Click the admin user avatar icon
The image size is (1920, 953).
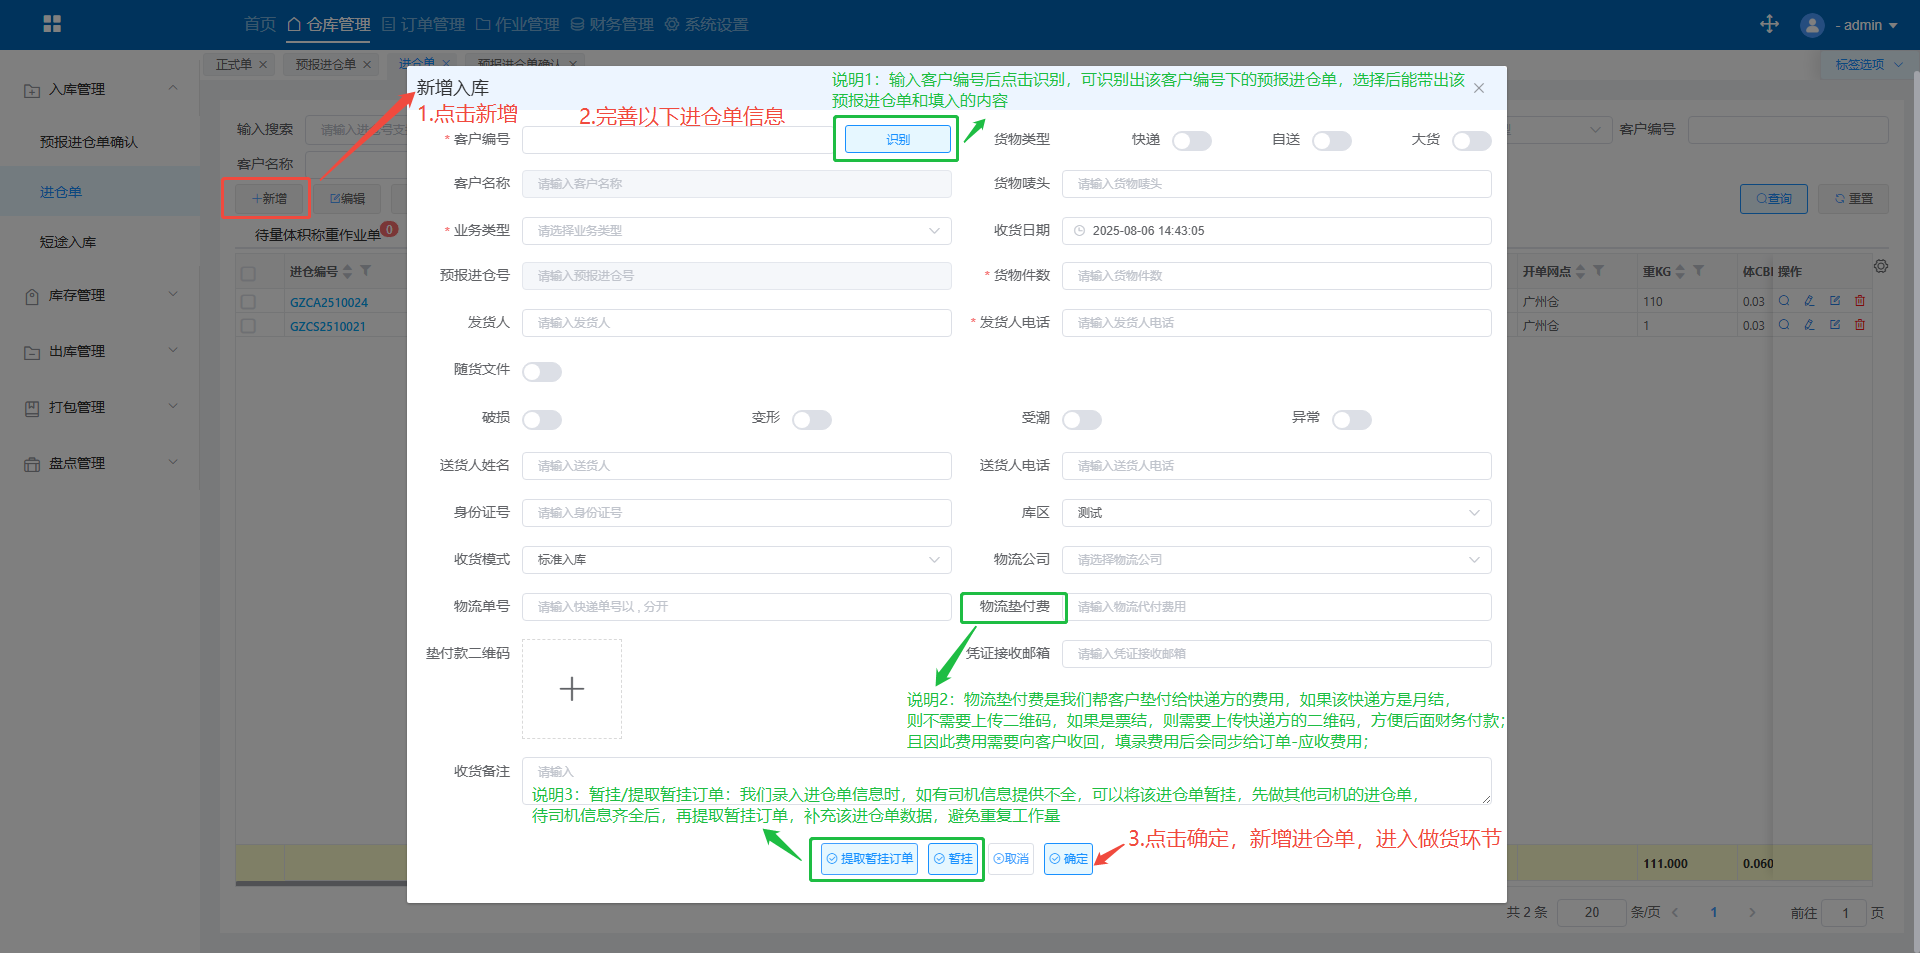pos(1811,25)
